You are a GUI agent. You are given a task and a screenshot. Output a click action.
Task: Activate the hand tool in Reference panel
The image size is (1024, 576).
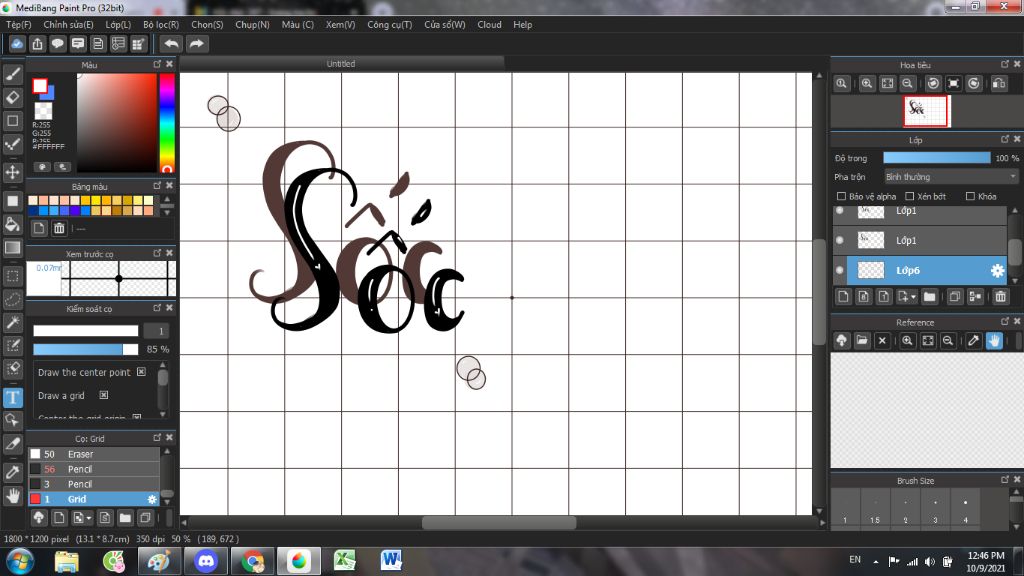(x=994, y=341)
